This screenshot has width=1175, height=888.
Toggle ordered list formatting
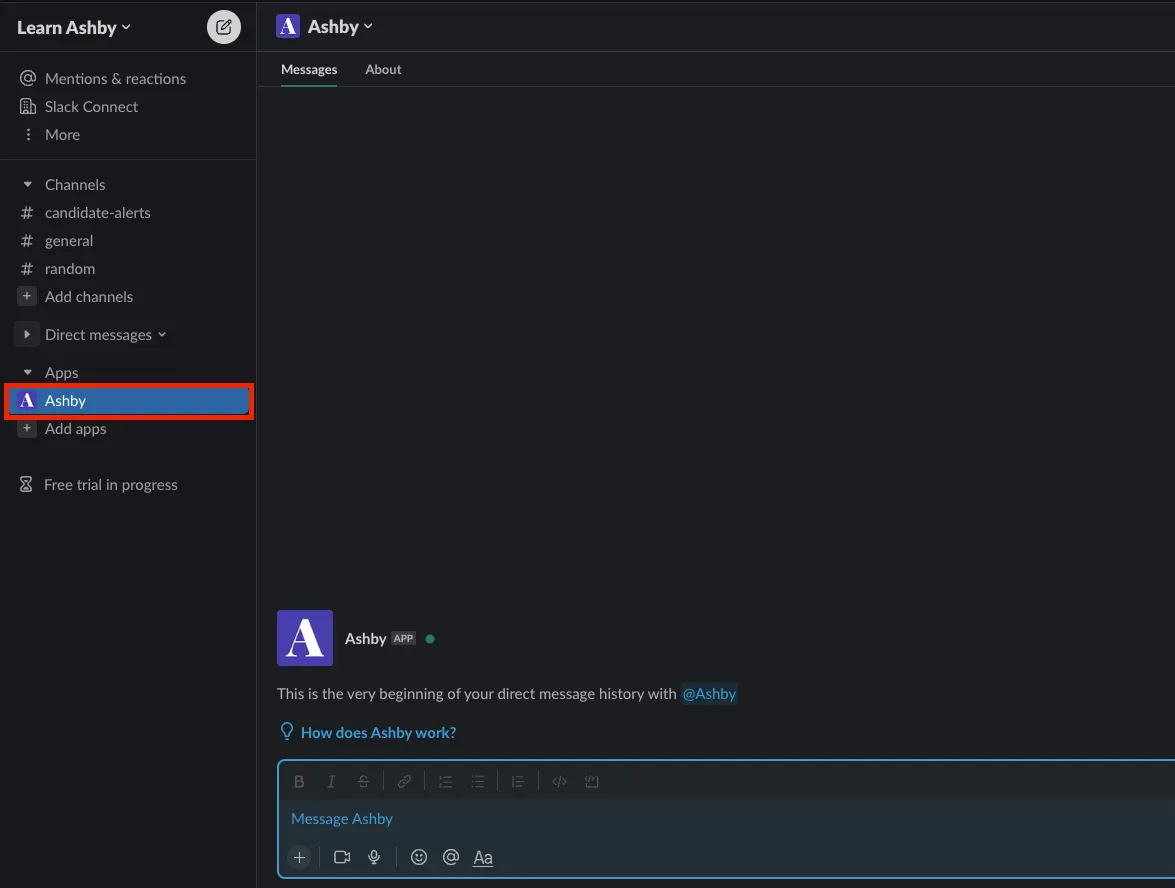[x=445, y=782]
